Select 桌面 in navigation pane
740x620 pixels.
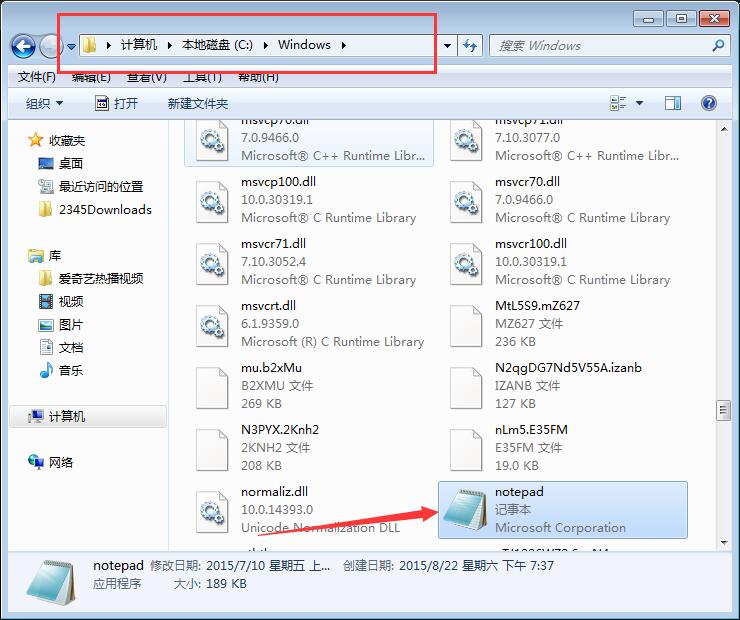(x=60, y=163)
